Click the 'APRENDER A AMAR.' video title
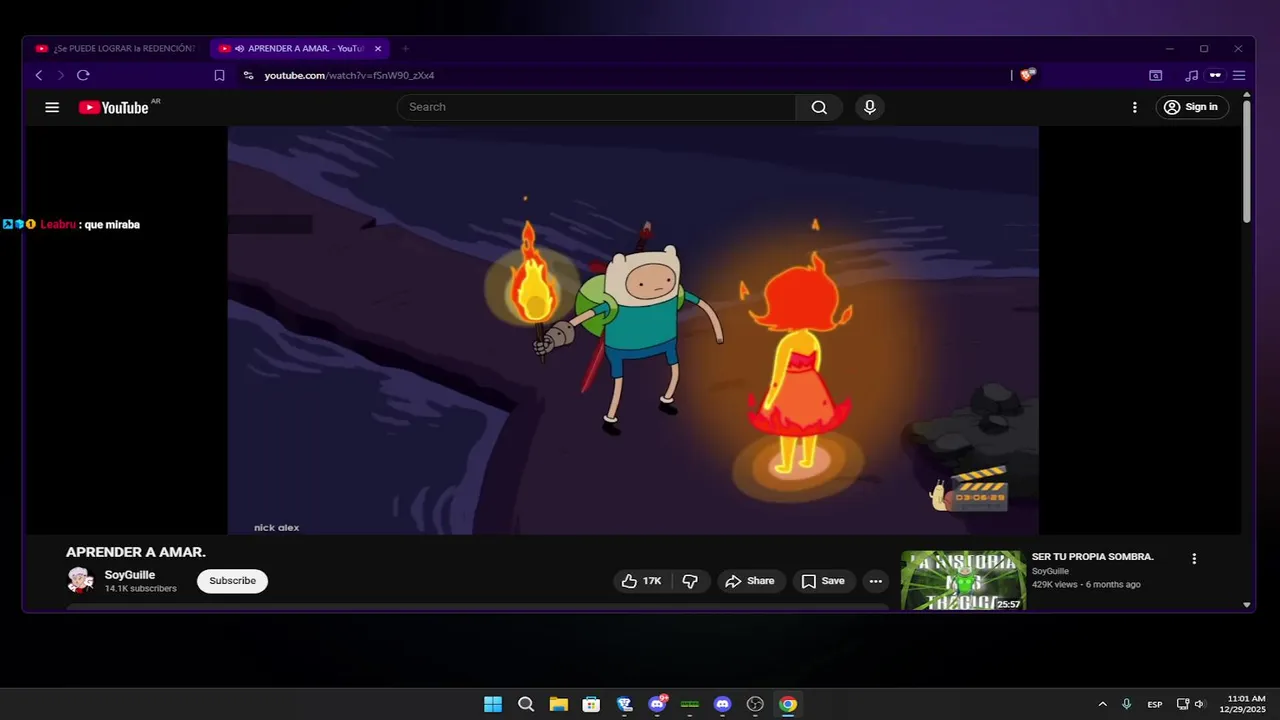This screenshot has width=1280, height=720. point(136,552)
